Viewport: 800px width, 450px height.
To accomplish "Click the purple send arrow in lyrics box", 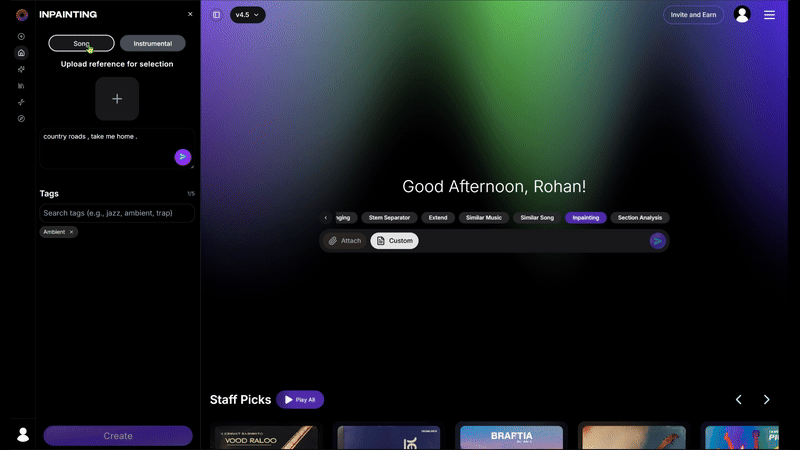I will click(182, 157).
